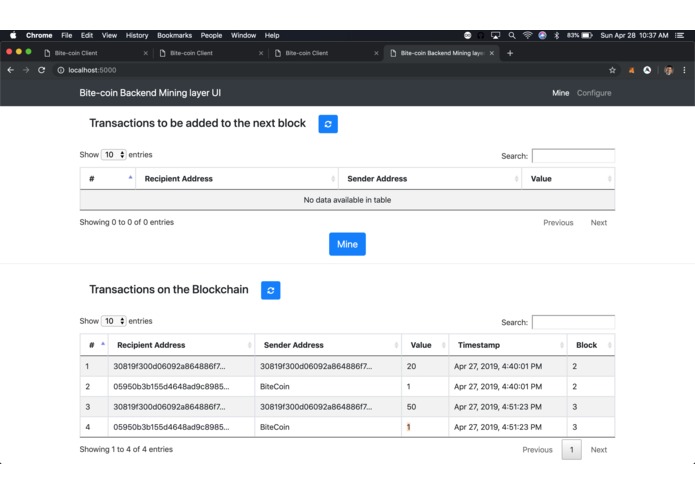Click the Bite-coin Backend Mining layer UI brand
Viewport: 695px width, 494px height.
click(x=150, y=93)
